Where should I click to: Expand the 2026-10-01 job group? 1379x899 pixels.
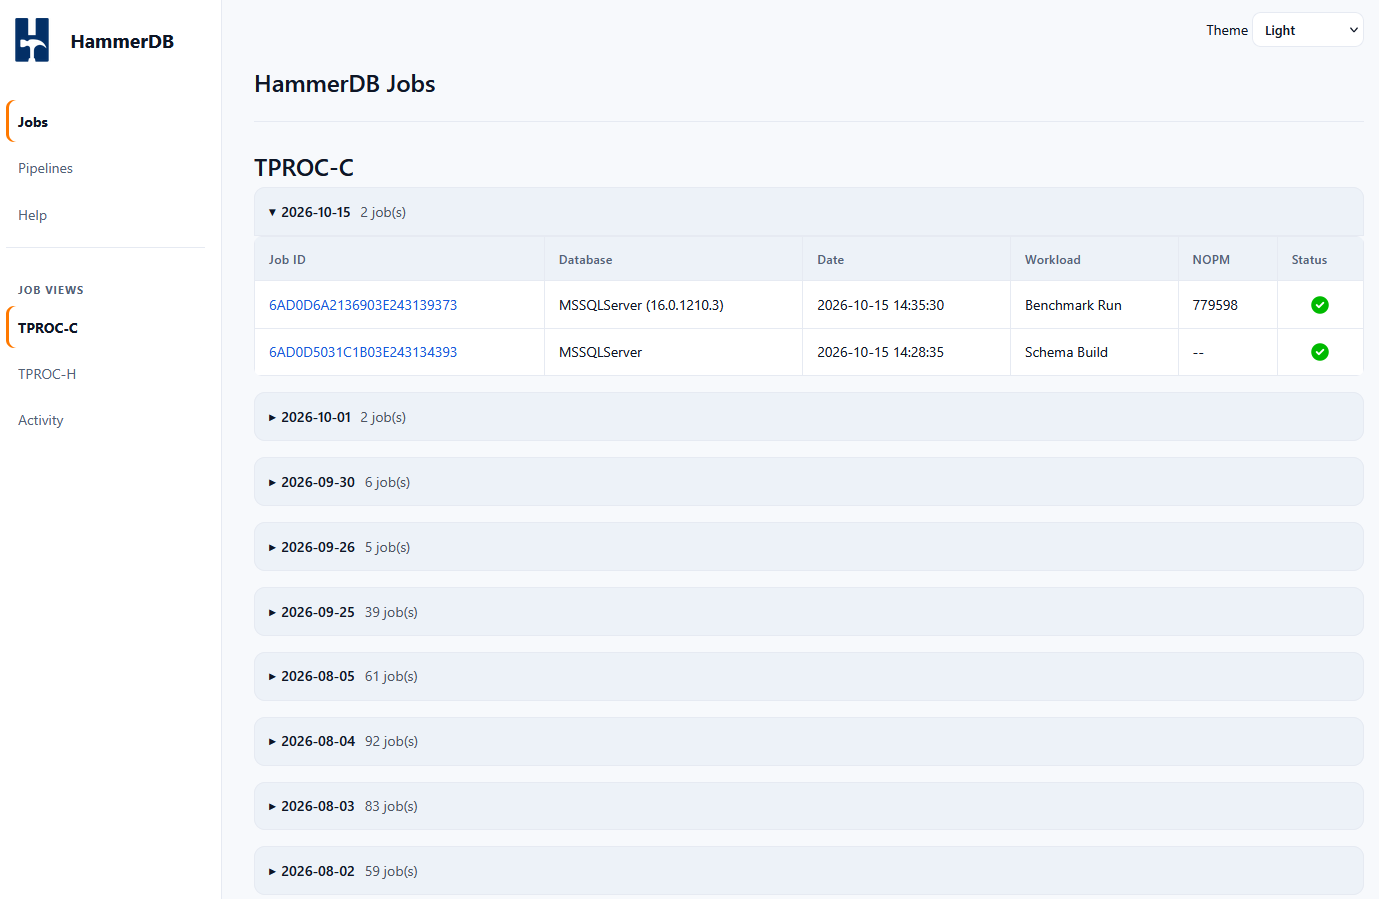click(809, 417)
